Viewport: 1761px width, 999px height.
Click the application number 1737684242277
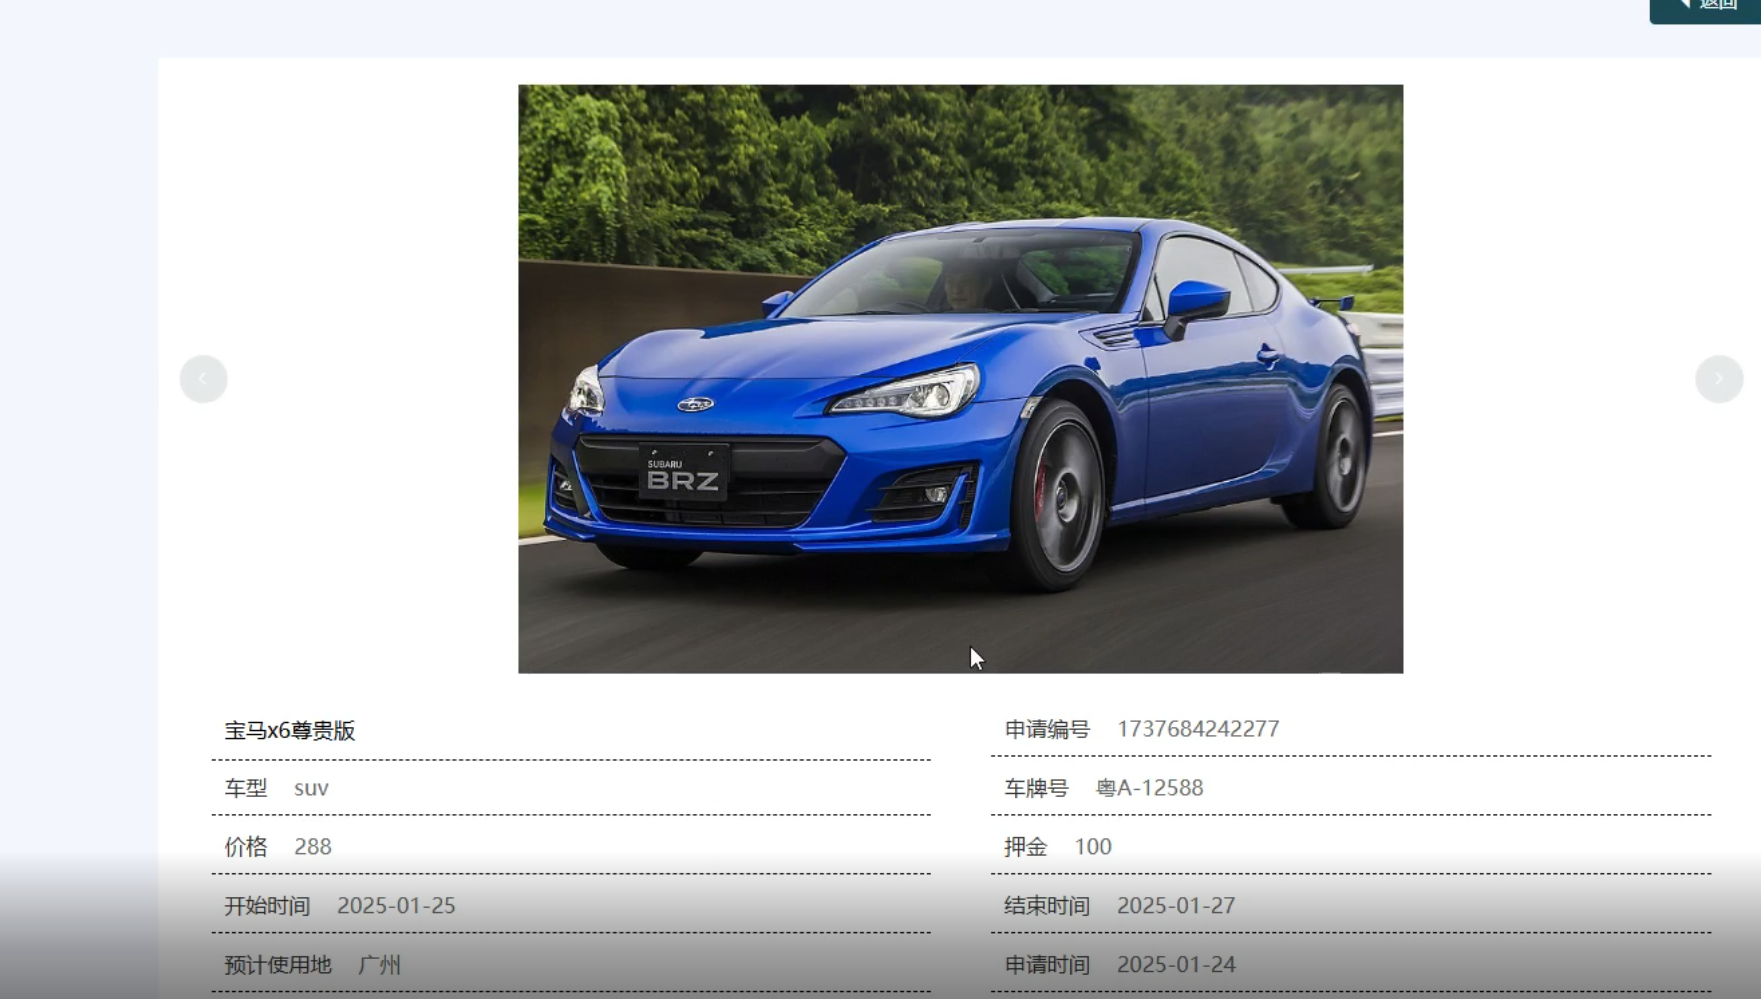(1197, 729)
